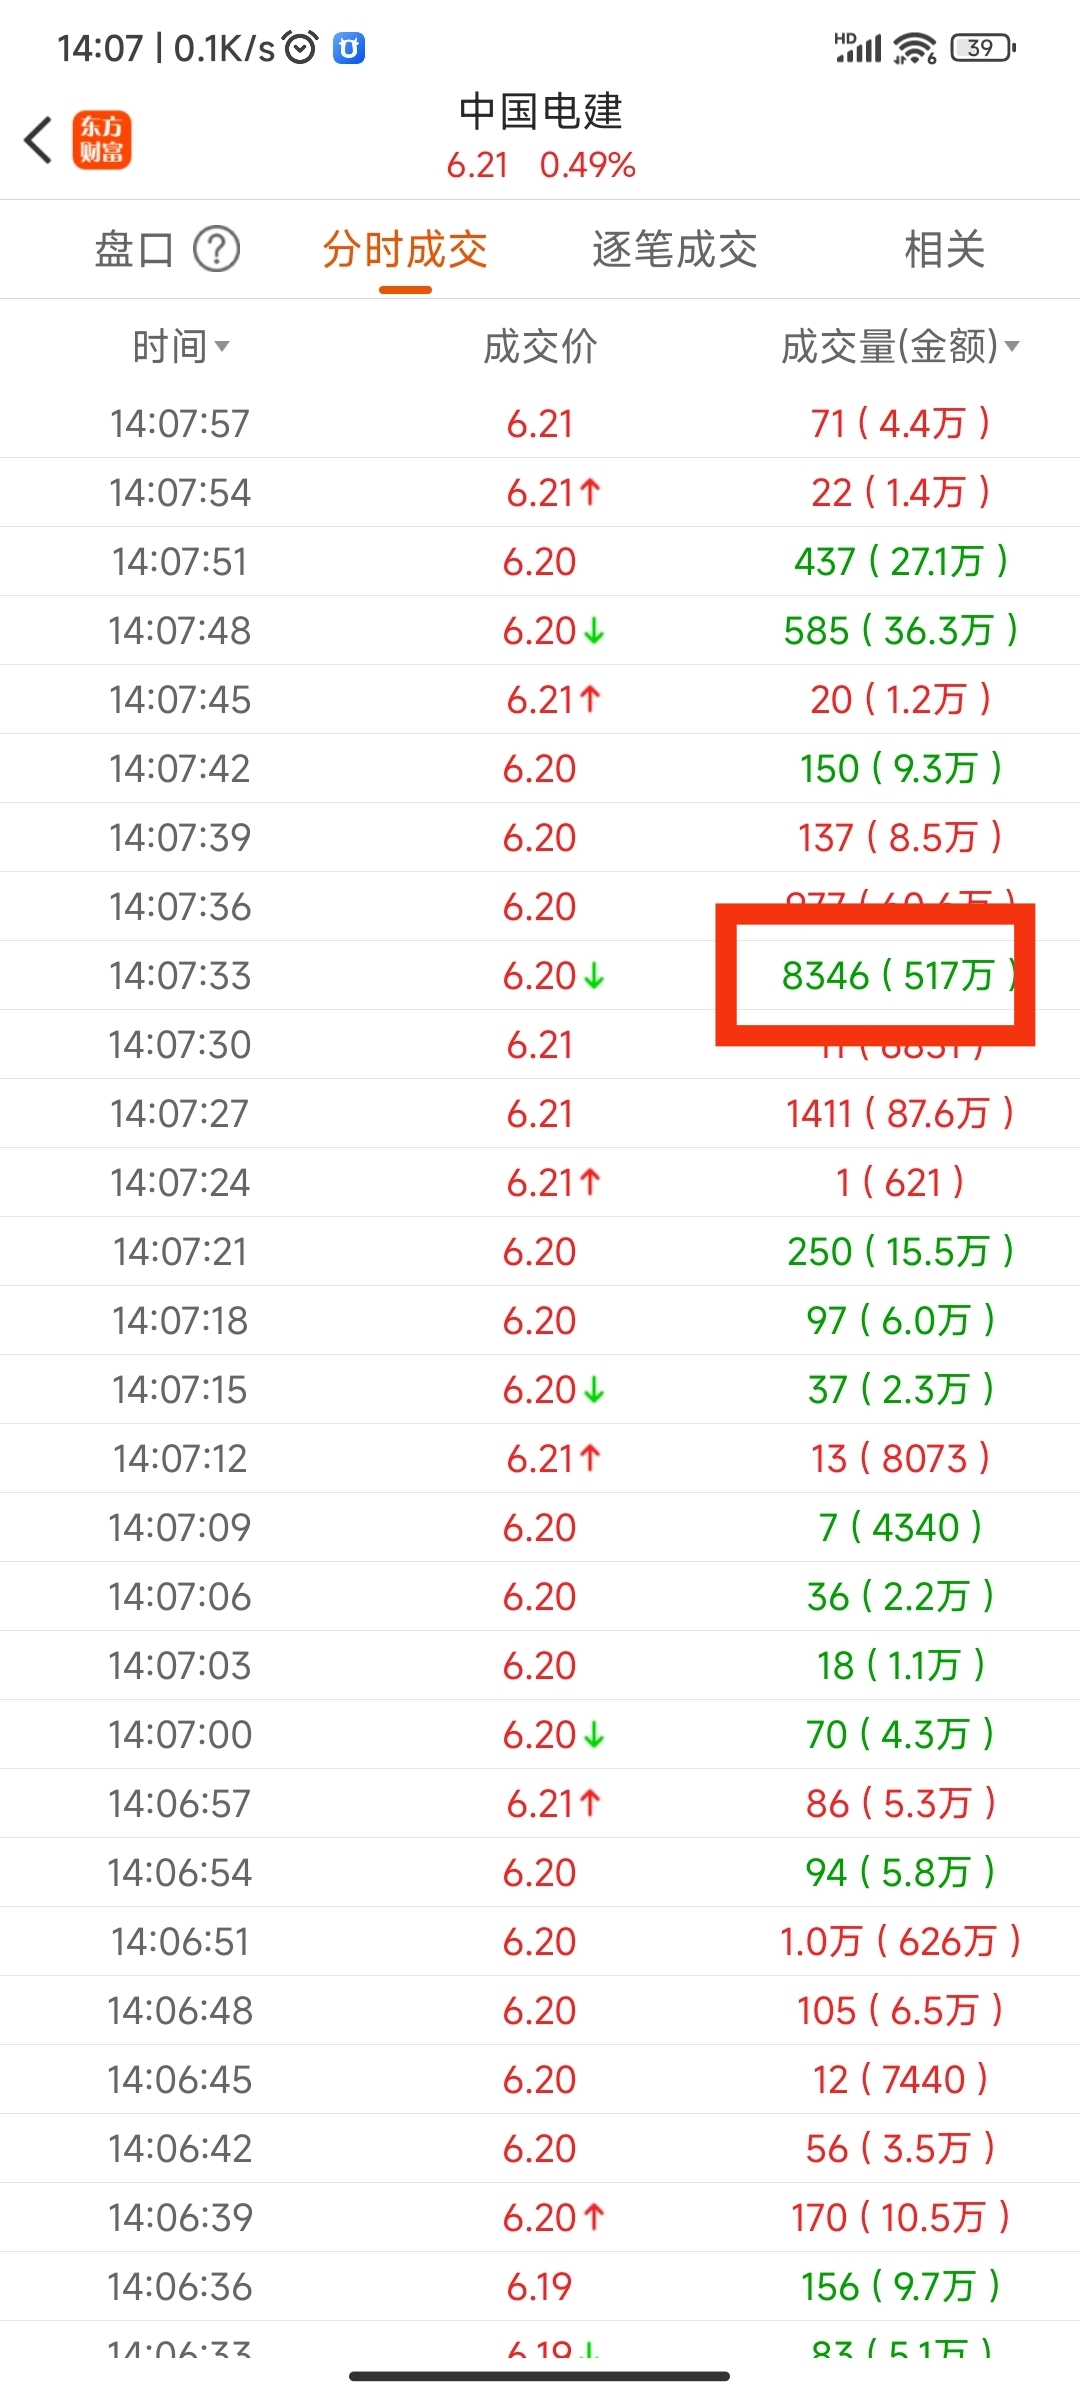The height and width of the screenshot is (2400, 1080).
Task: Tap the 6.19 price at 14:06:36
Action: pyautogui.click(x=540, y=2287)
